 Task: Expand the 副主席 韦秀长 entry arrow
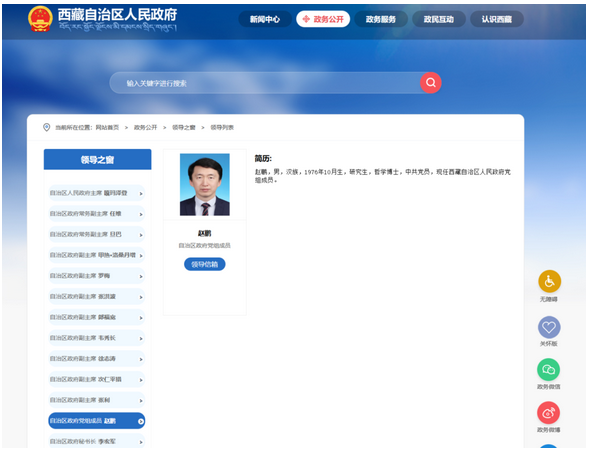141,338
